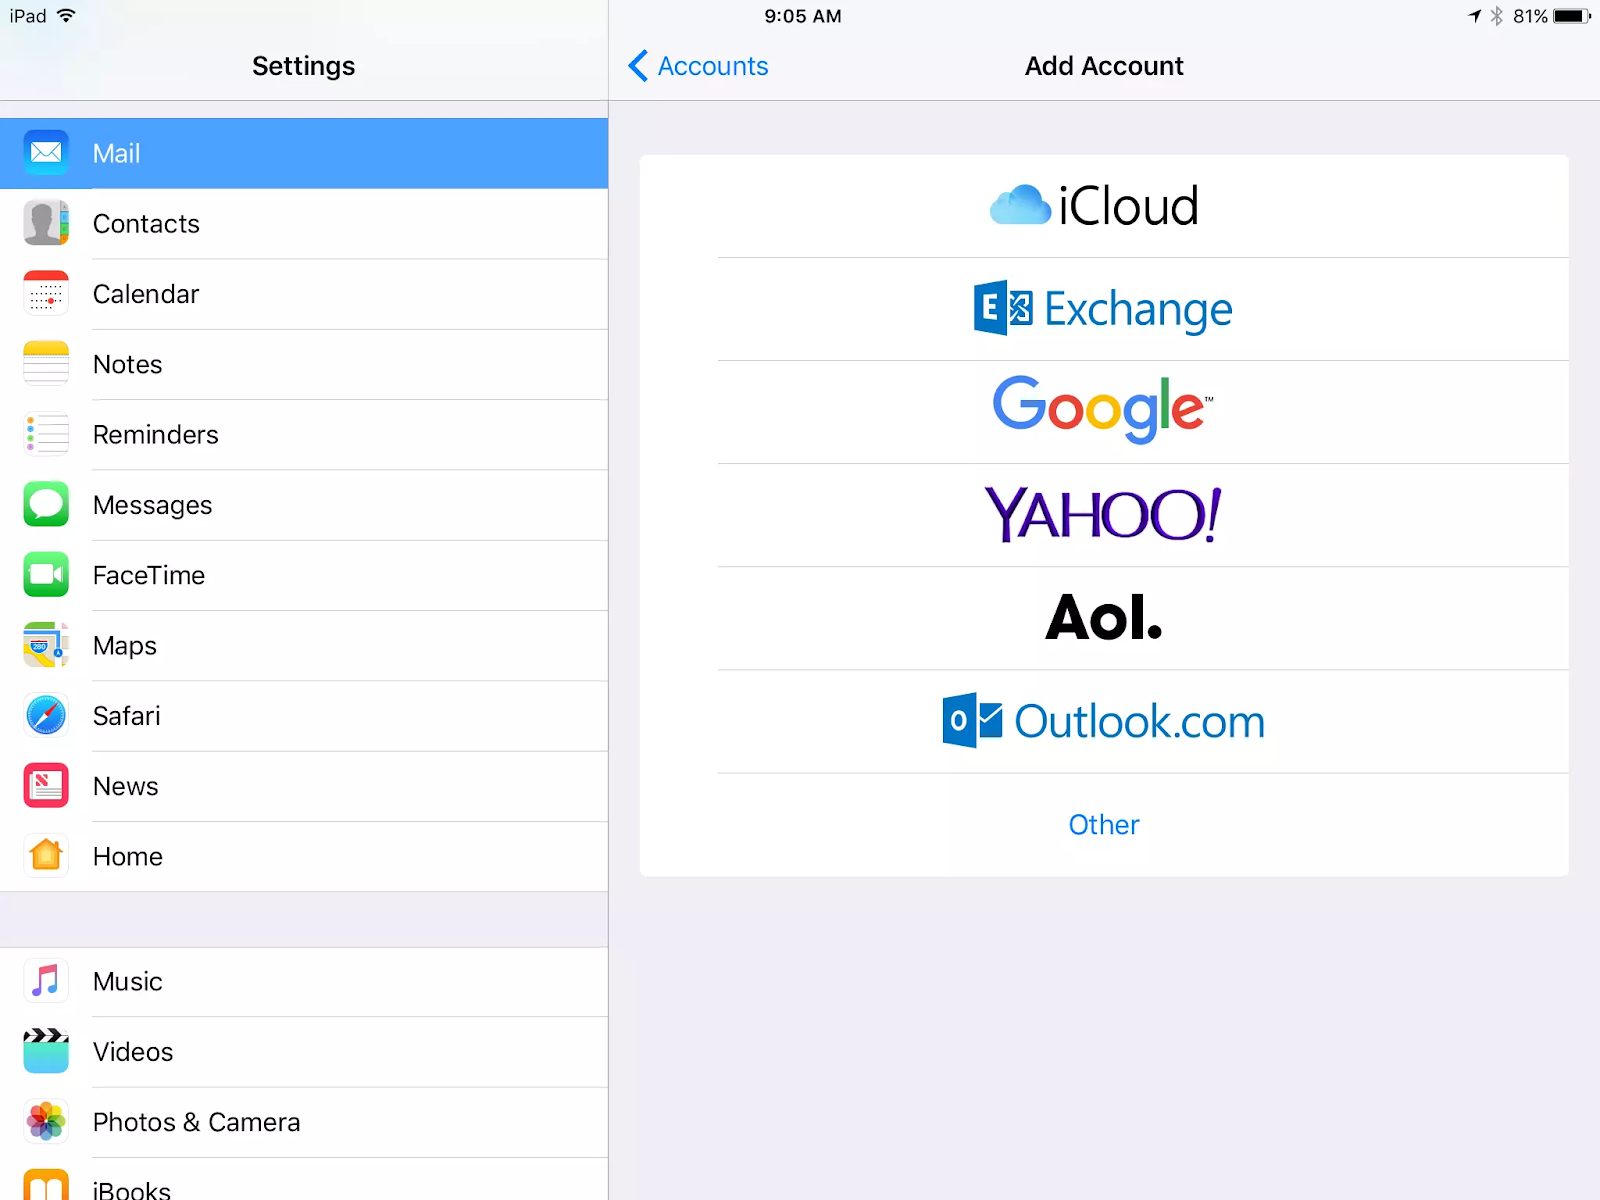Image resolution: width=1600 pixels, height=1200 pixels.
Task: Tap the Maps app icon
Action: [x=46, y=645]
